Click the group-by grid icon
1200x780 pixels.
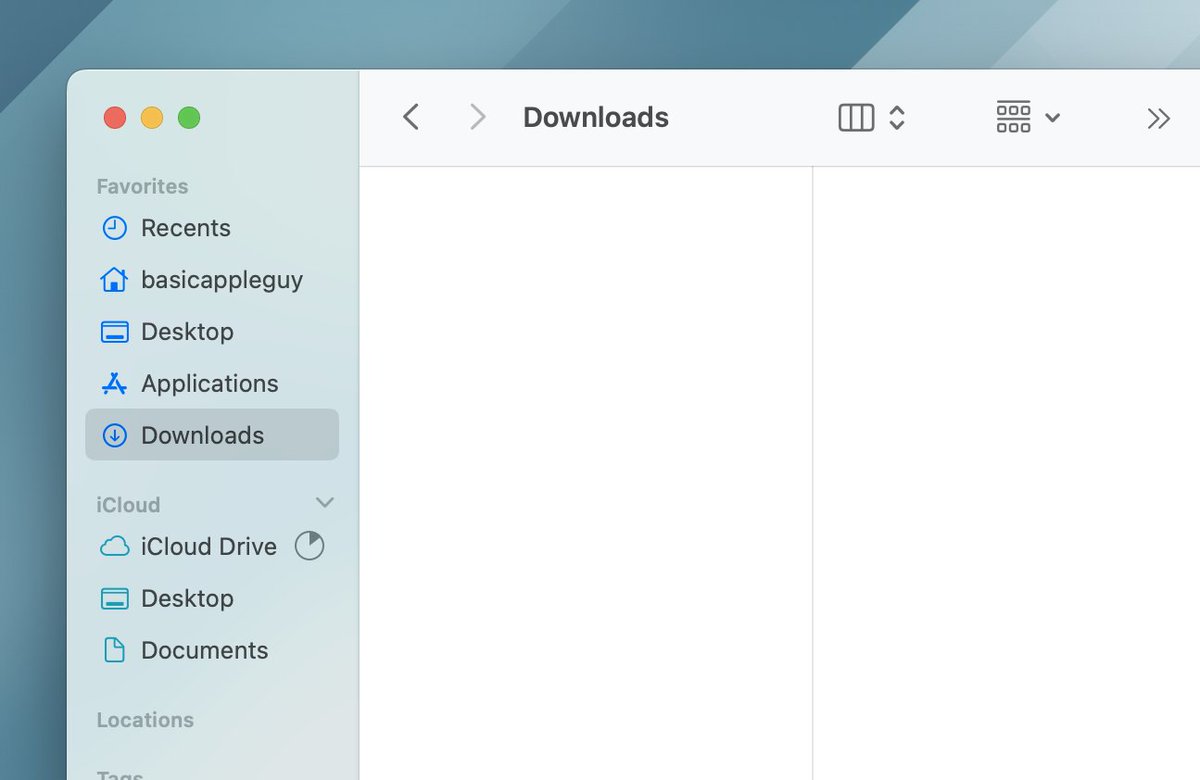click(x=1013, y=118)
